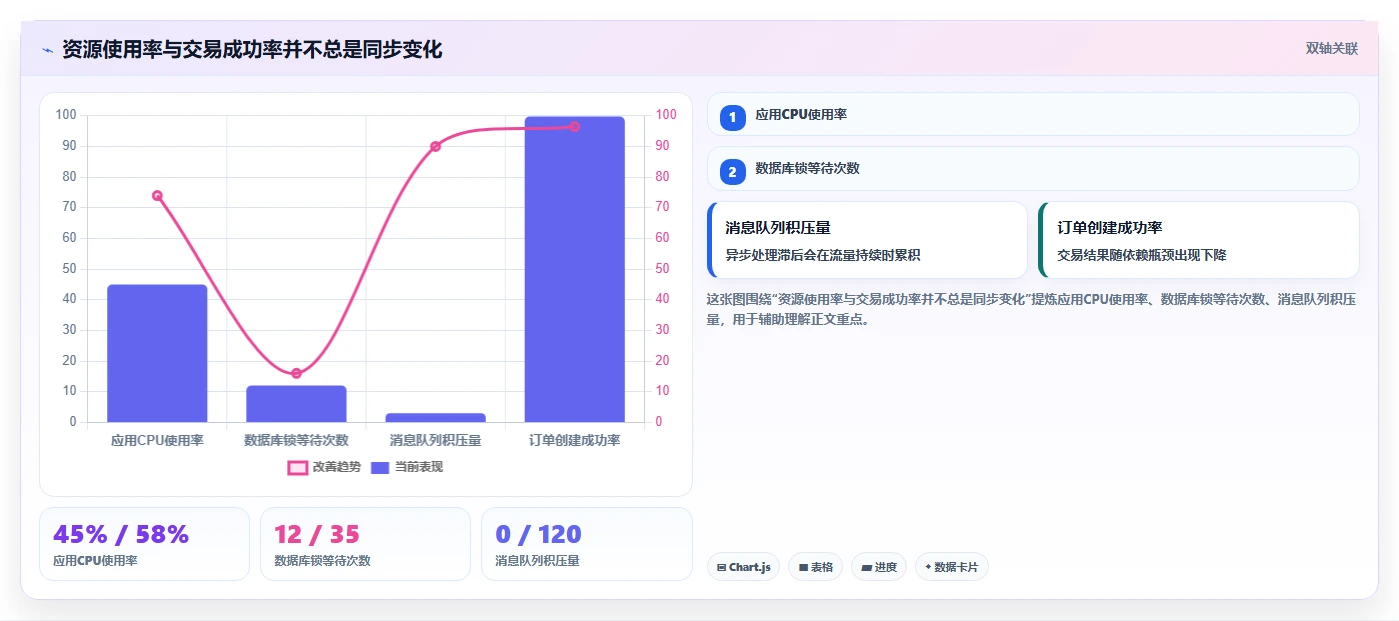Select the 数据卡片 tag chip
The image size is (1399, 621).
pyautogui.click(x=951, y=567)
